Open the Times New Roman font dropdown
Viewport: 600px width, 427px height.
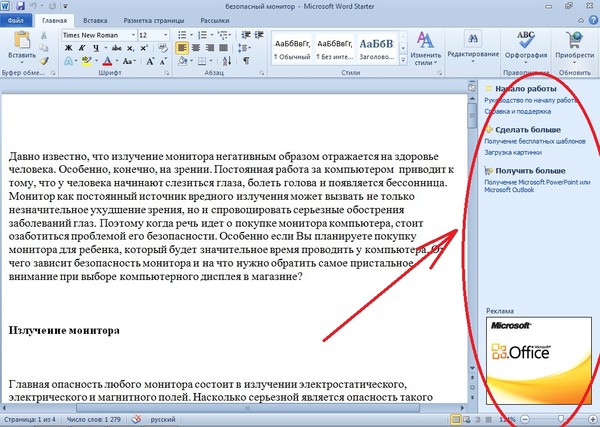(x=134, y=35)
